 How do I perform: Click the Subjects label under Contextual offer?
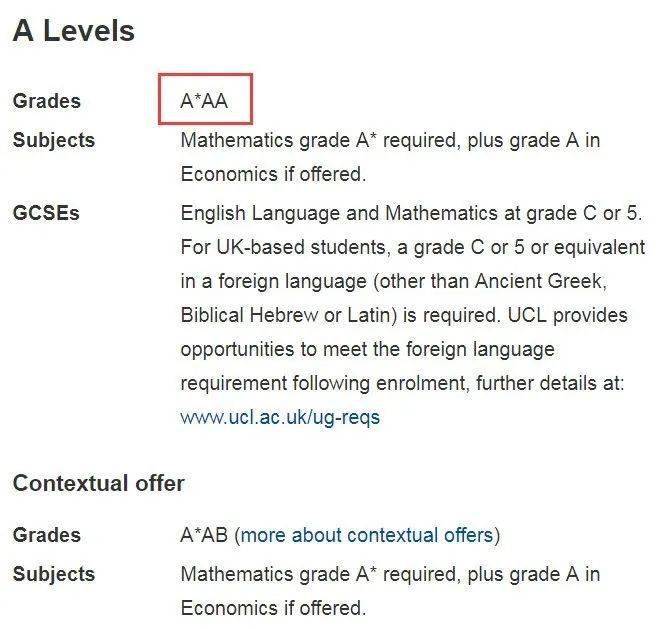(x=53, y=574)
